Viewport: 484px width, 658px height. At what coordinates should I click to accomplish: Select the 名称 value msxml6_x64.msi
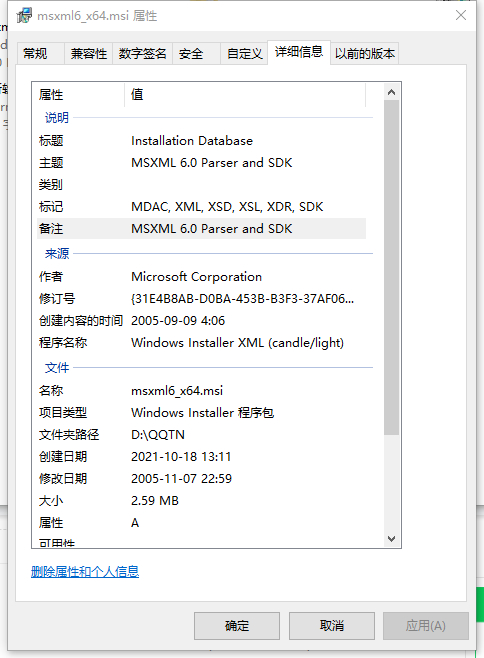coord(177,391)
